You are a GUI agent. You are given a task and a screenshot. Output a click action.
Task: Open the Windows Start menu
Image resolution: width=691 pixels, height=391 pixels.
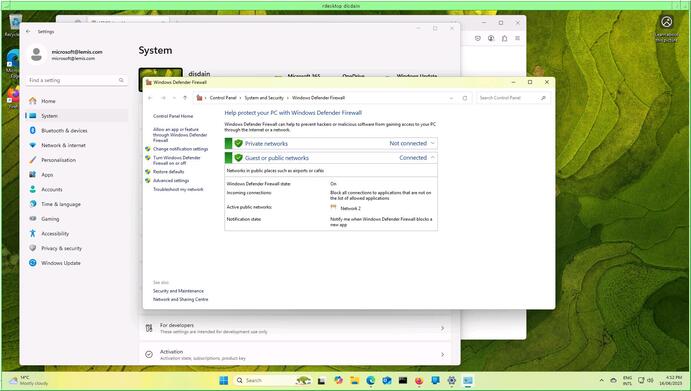point(224,380)
